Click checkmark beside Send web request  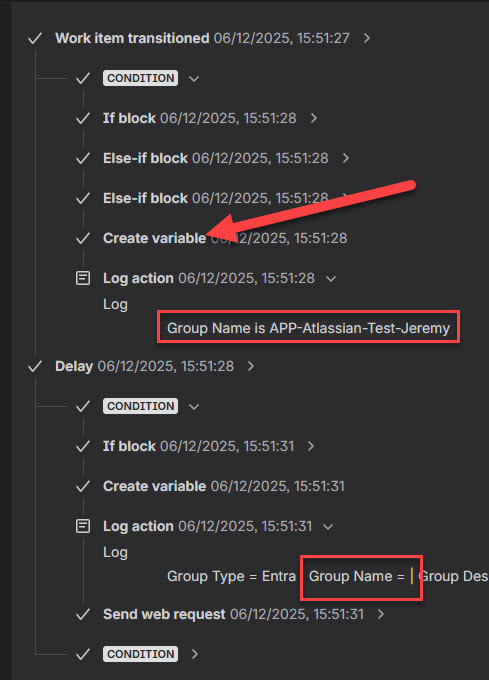point(83,615)
